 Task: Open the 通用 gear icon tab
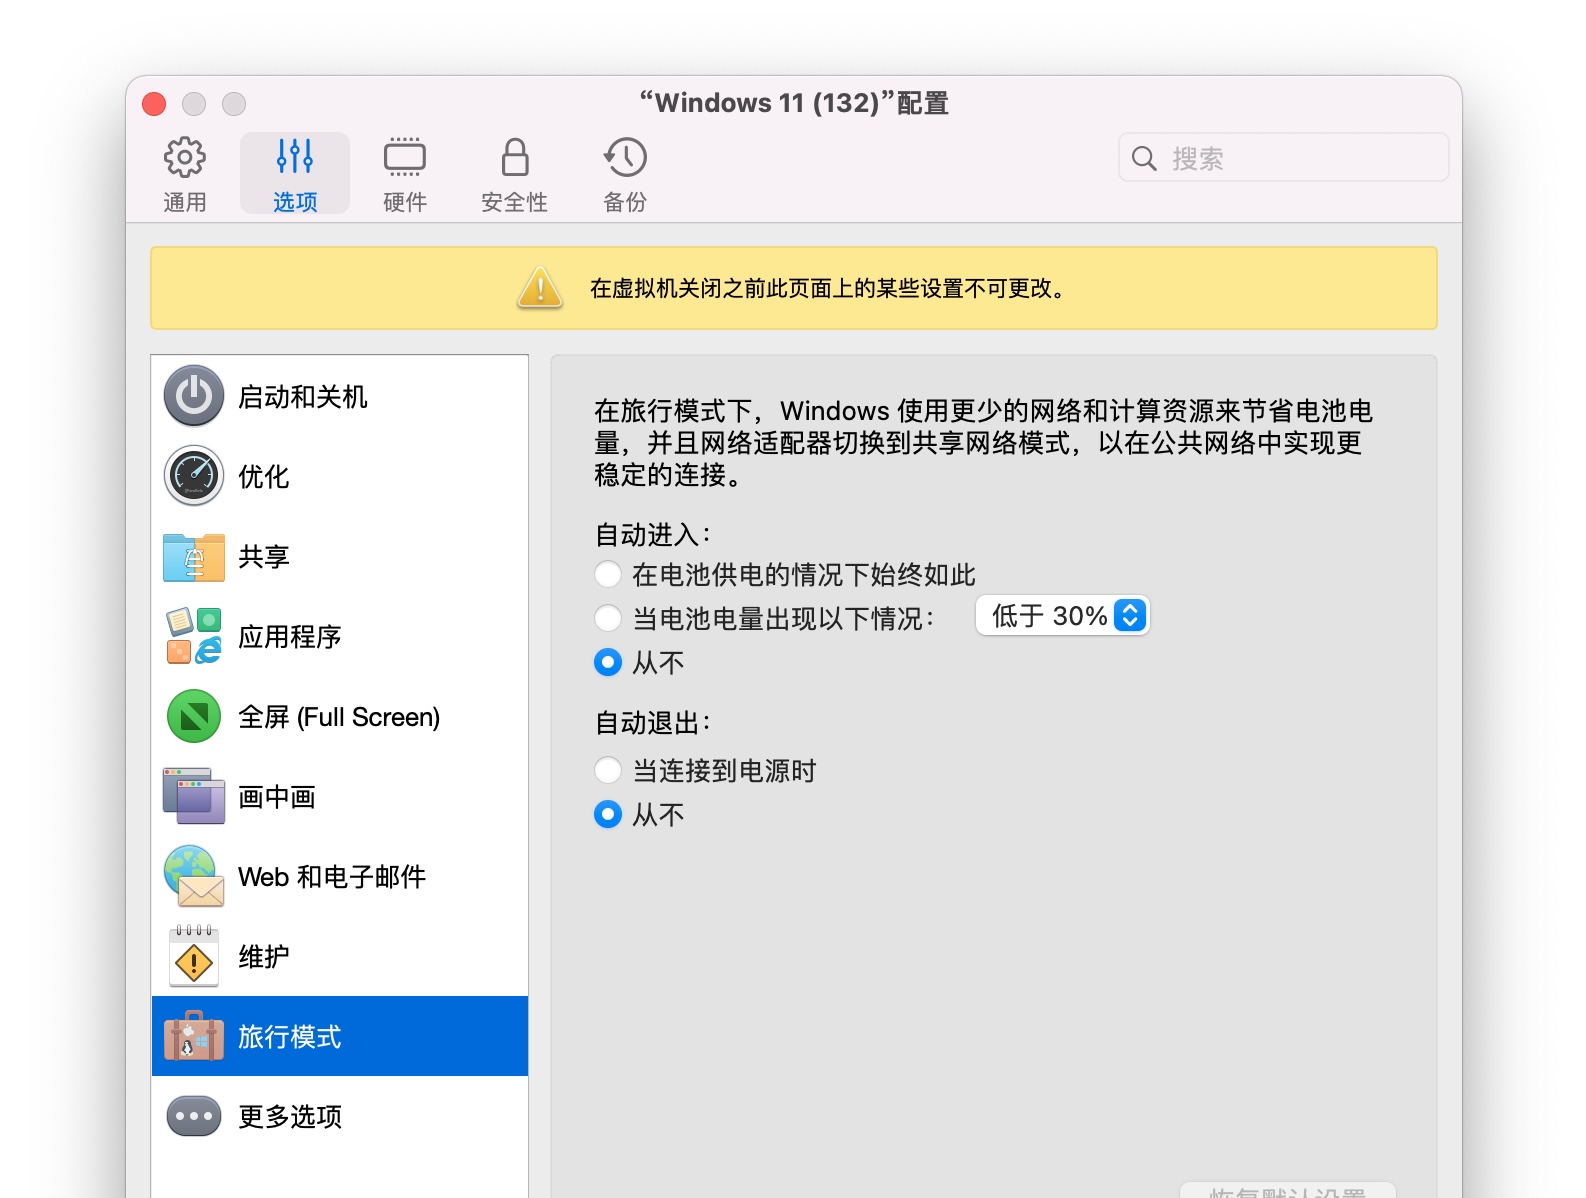[185, 174]
